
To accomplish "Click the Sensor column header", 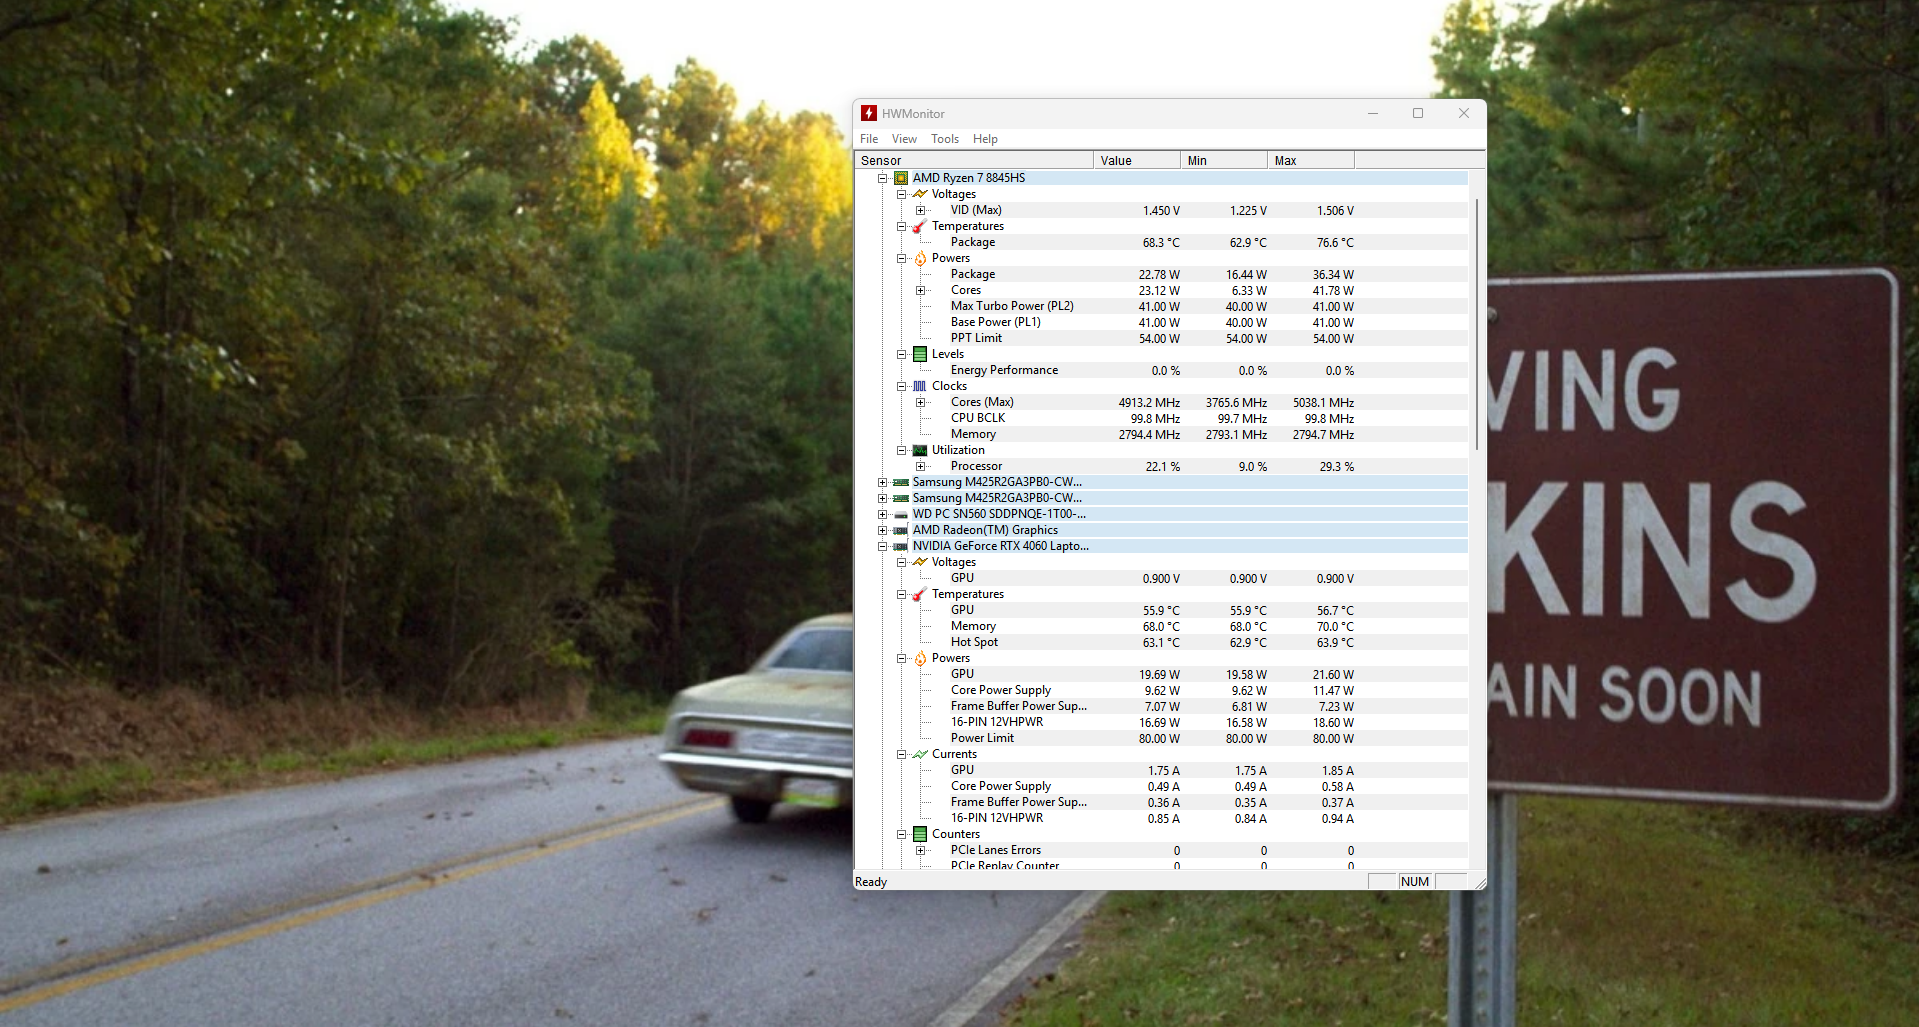I will click(x=974, y=160).
